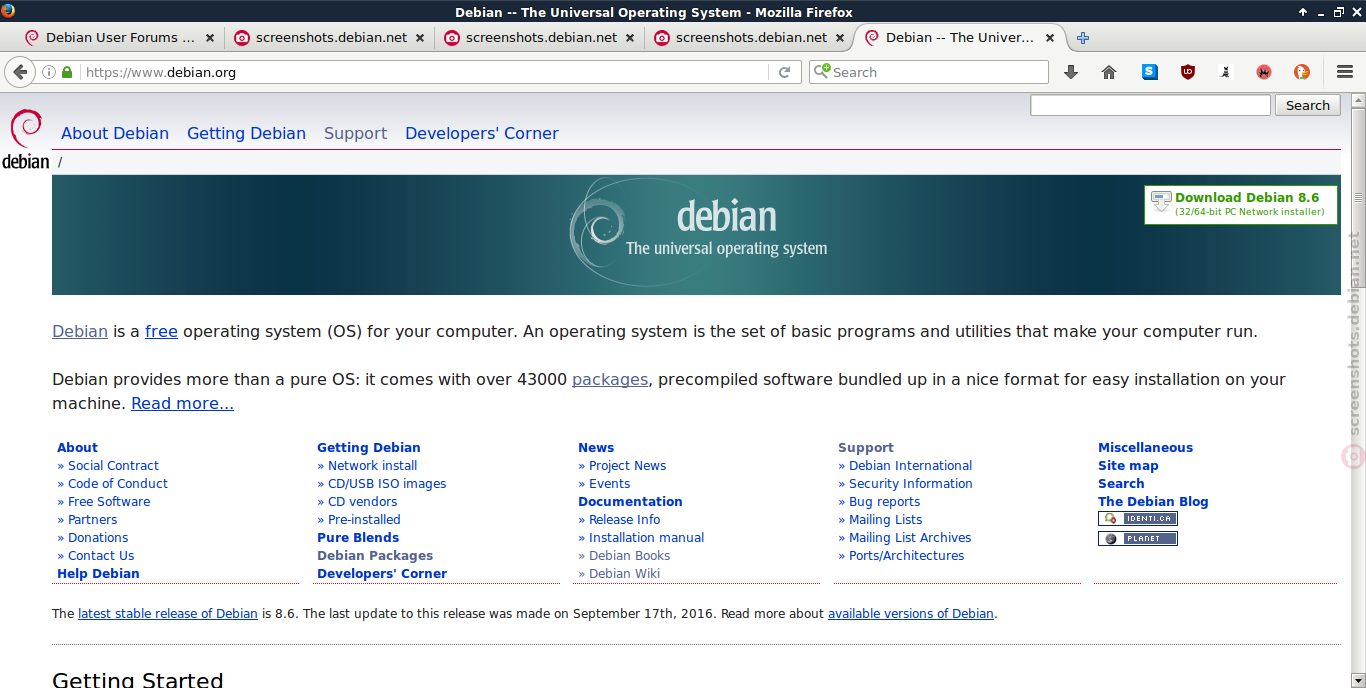
Task: Open the About Debian menu
Action: (x=115, y=133)
